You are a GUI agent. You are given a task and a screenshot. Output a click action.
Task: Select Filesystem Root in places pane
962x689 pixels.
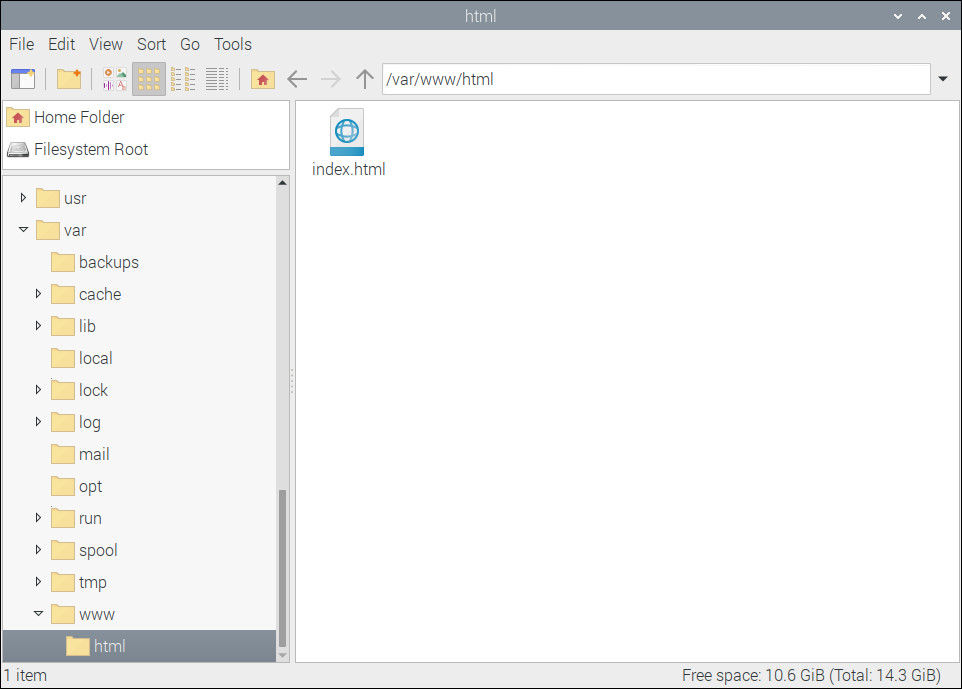[x=146, y=149]
